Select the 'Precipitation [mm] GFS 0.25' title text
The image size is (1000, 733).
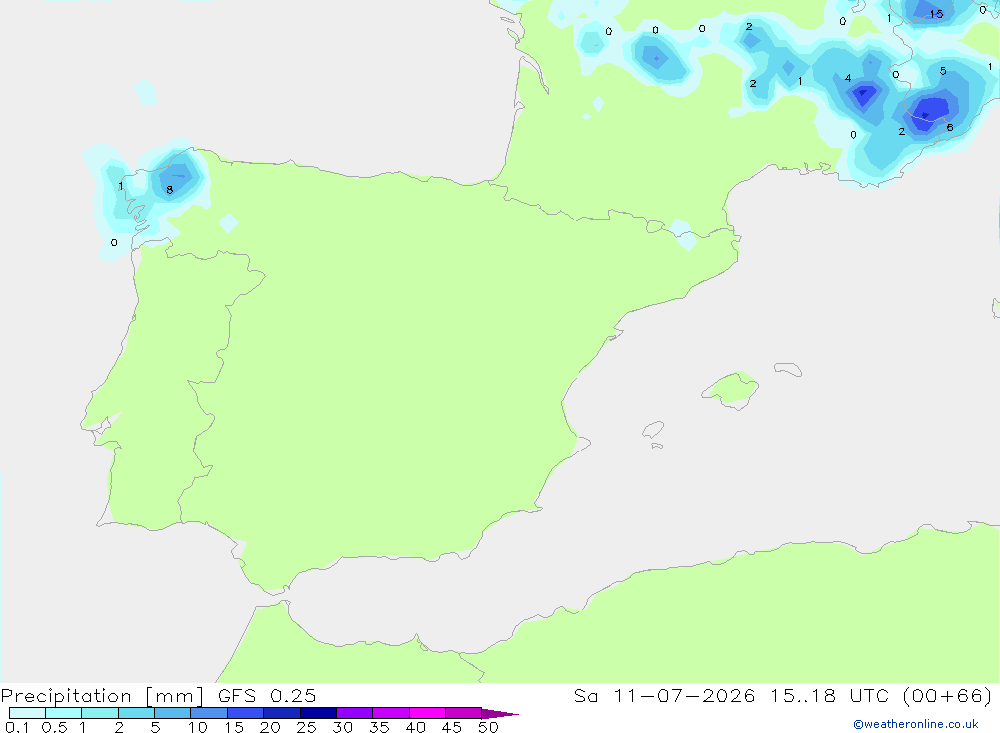tap(158, 696)
